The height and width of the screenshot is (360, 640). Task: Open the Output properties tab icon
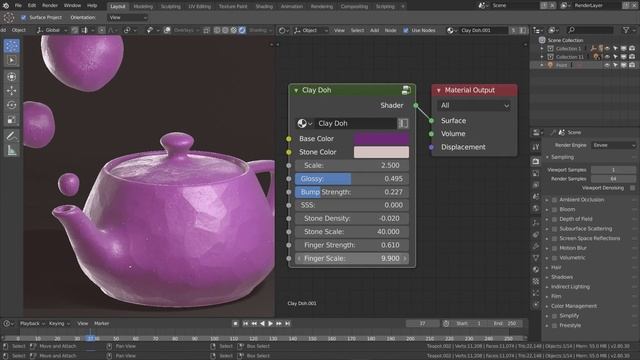536,174
